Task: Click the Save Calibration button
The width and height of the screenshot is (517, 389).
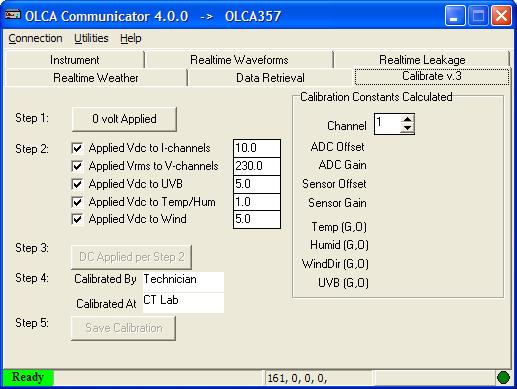Action: [124, 328]
